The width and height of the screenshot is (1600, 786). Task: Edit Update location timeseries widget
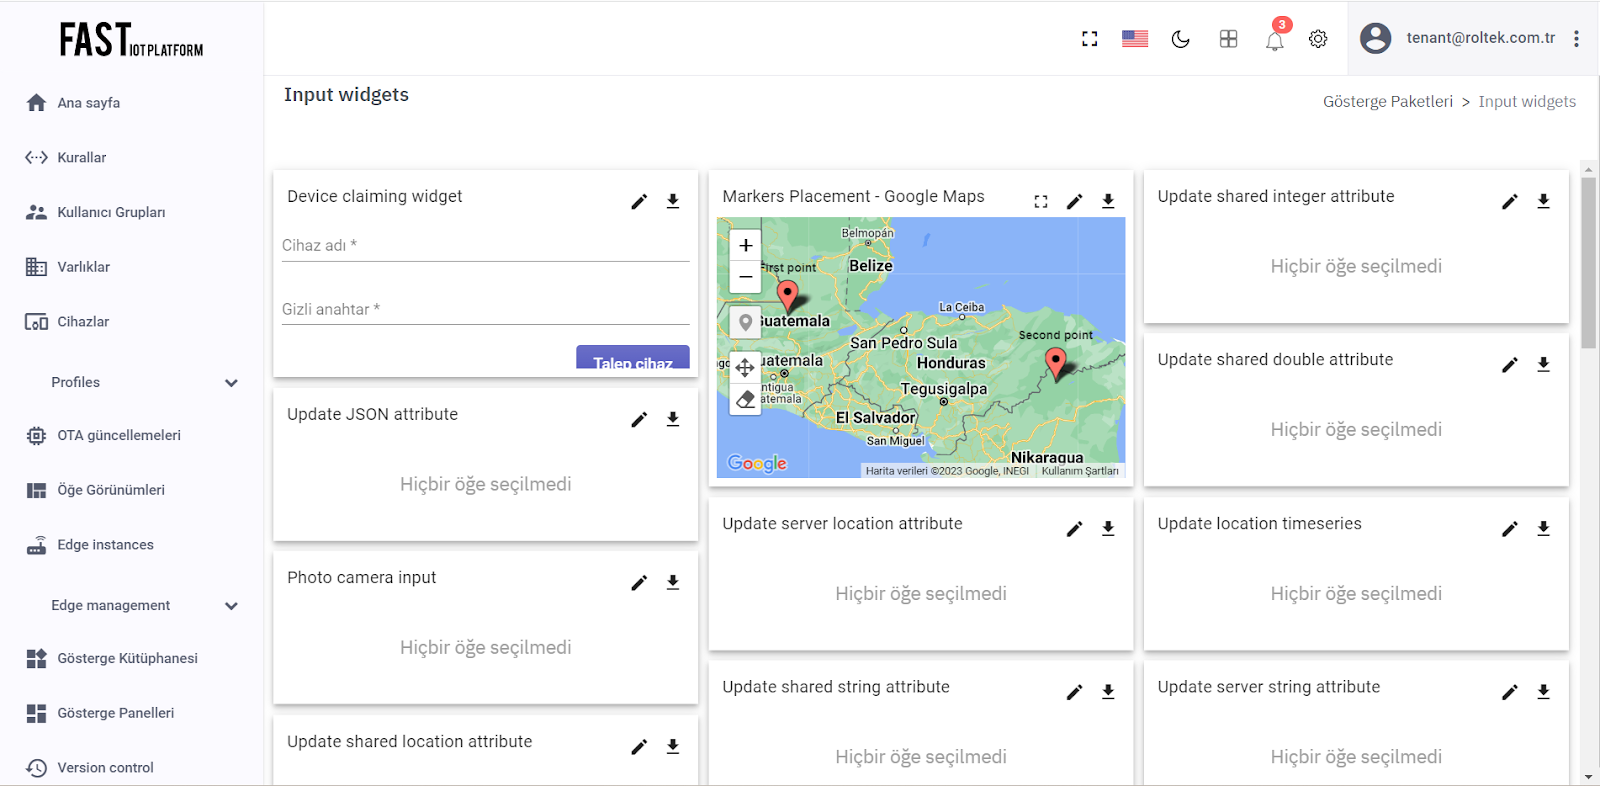point(1510,529)
